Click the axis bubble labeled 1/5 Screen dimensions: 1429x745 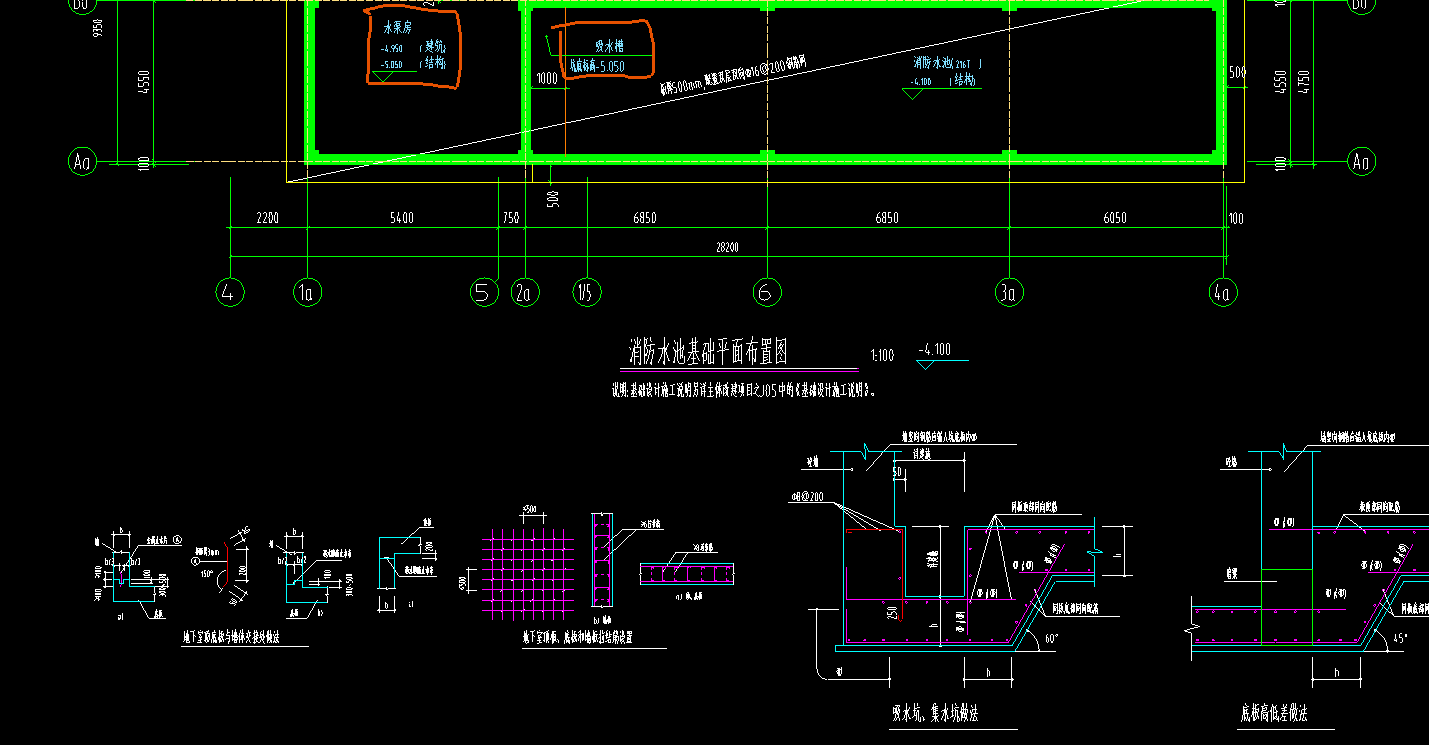[587, 292]
